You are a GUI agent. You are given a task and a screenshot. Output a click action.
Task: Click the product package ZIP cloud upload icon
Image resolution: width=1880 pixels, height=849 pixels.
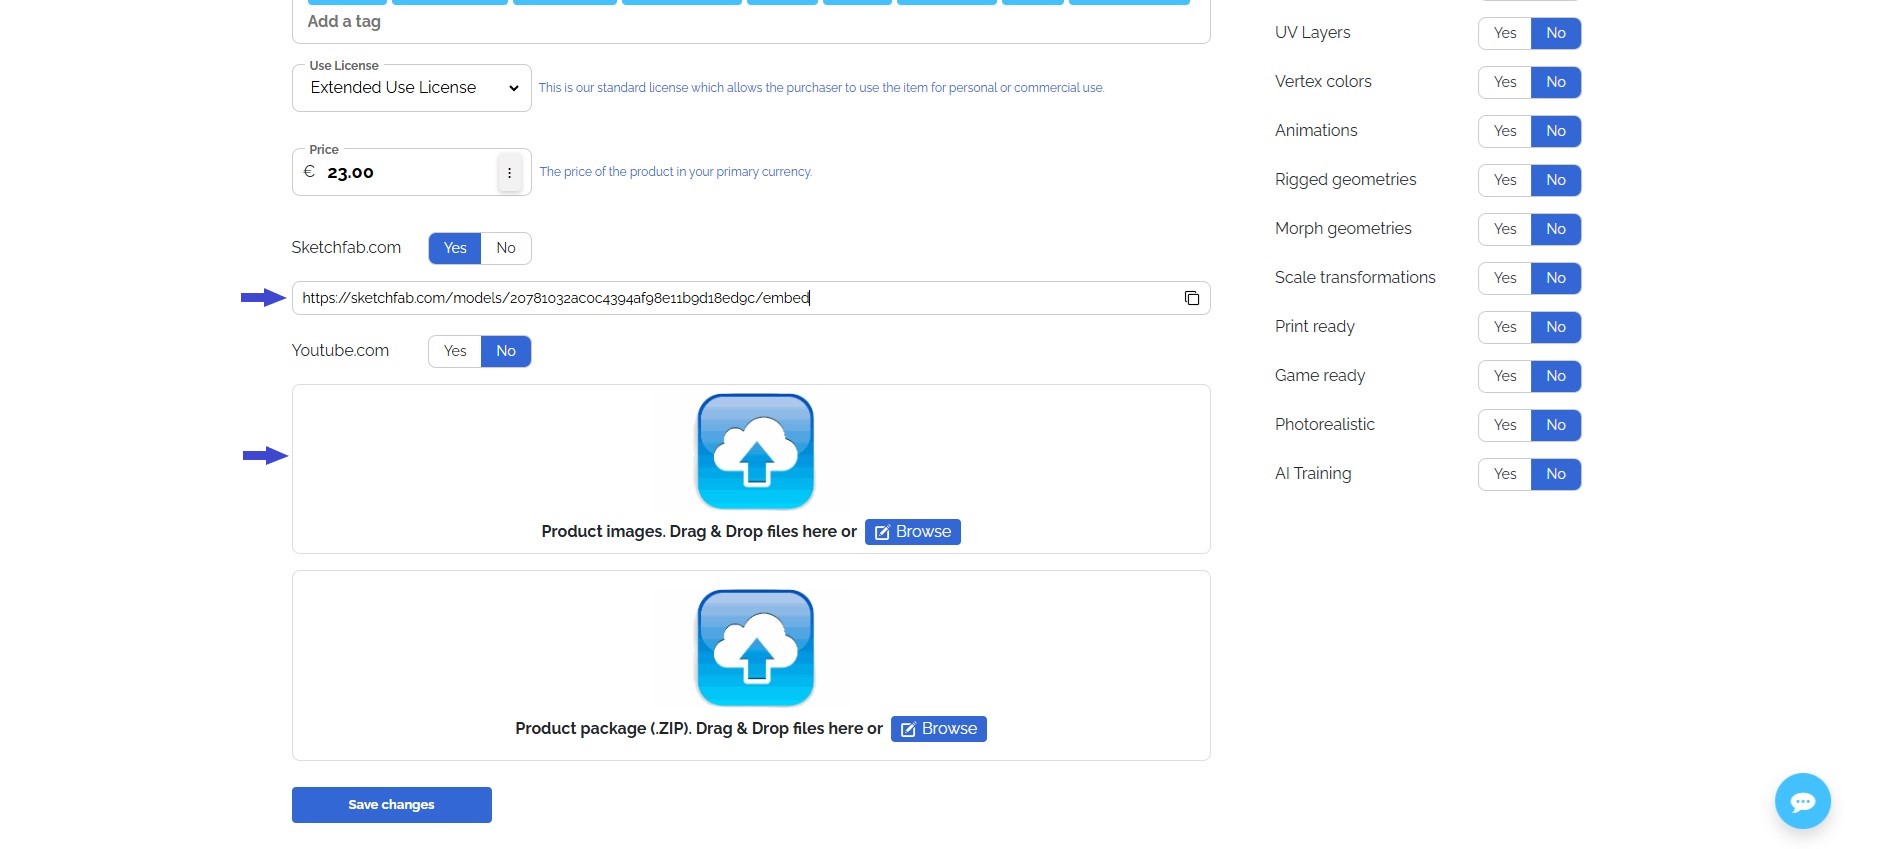(x=755, y=648)
